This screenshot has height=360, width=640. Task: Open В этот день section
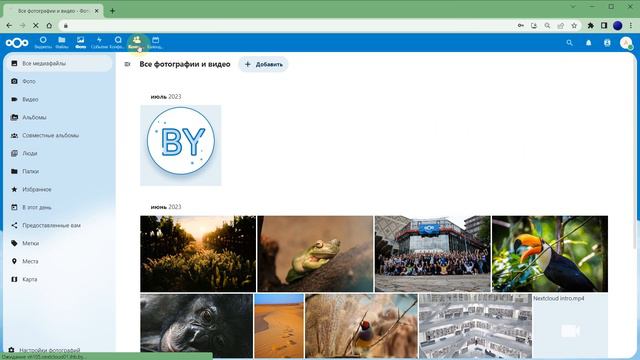[59, 207]
